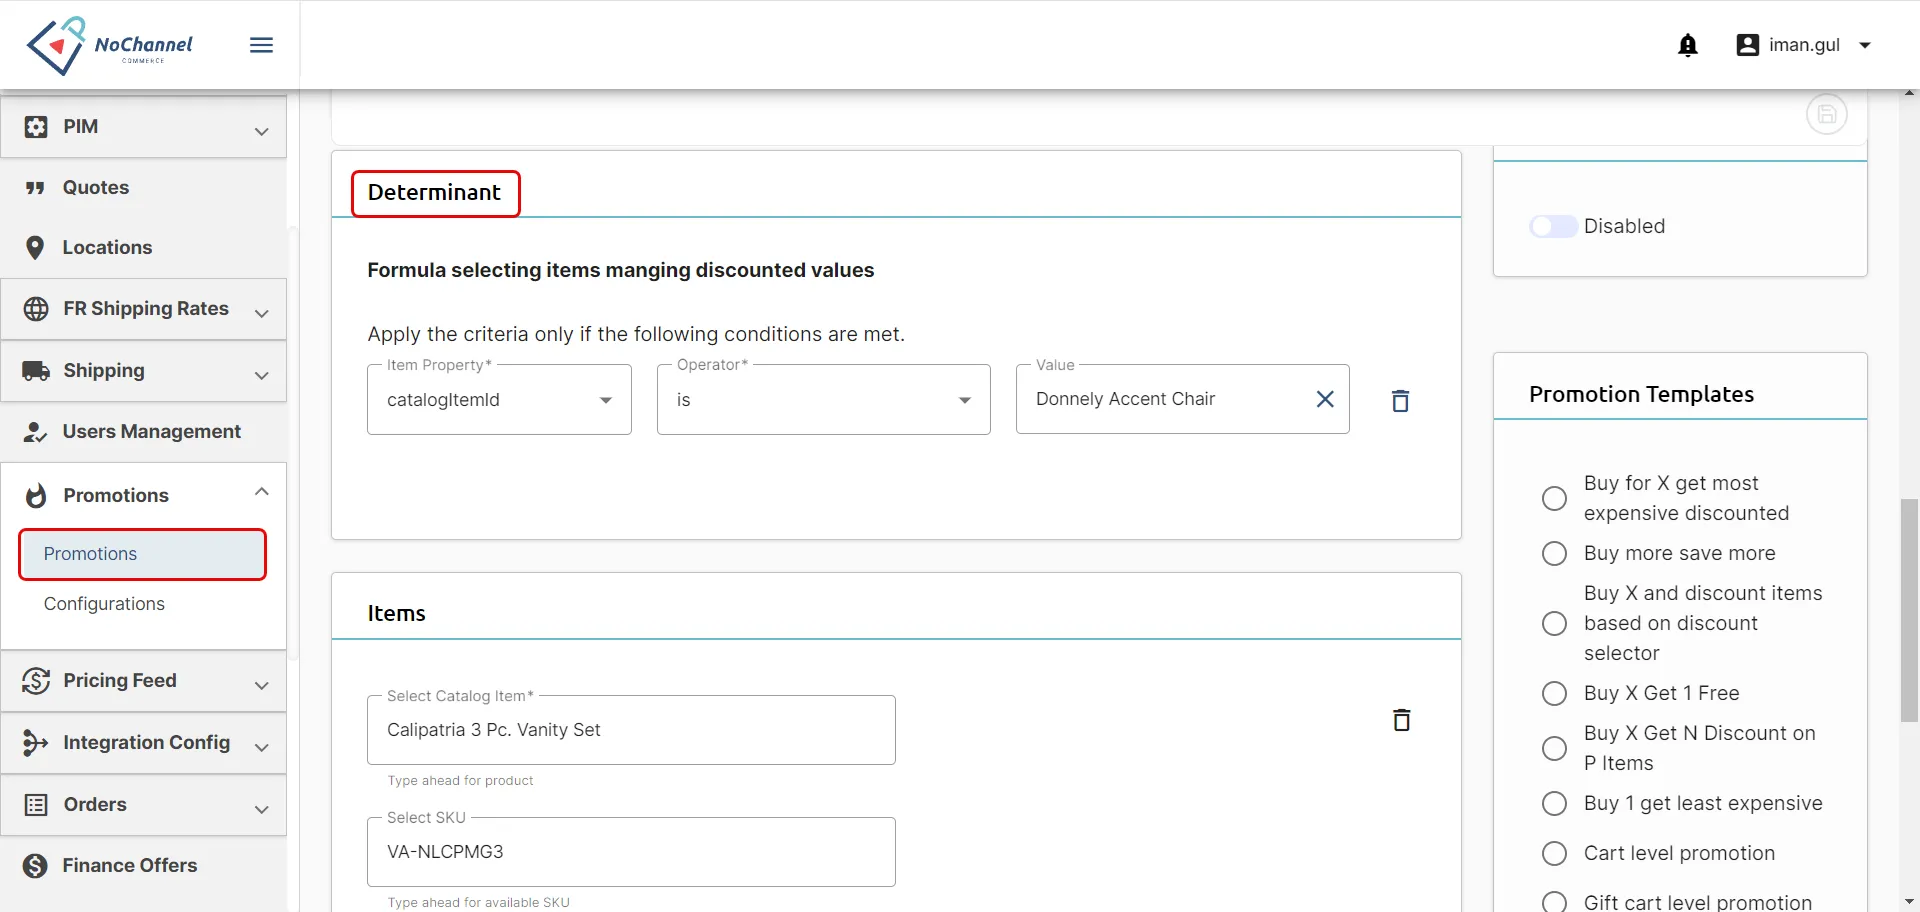Click the save disk icon

pos(1826,114)
